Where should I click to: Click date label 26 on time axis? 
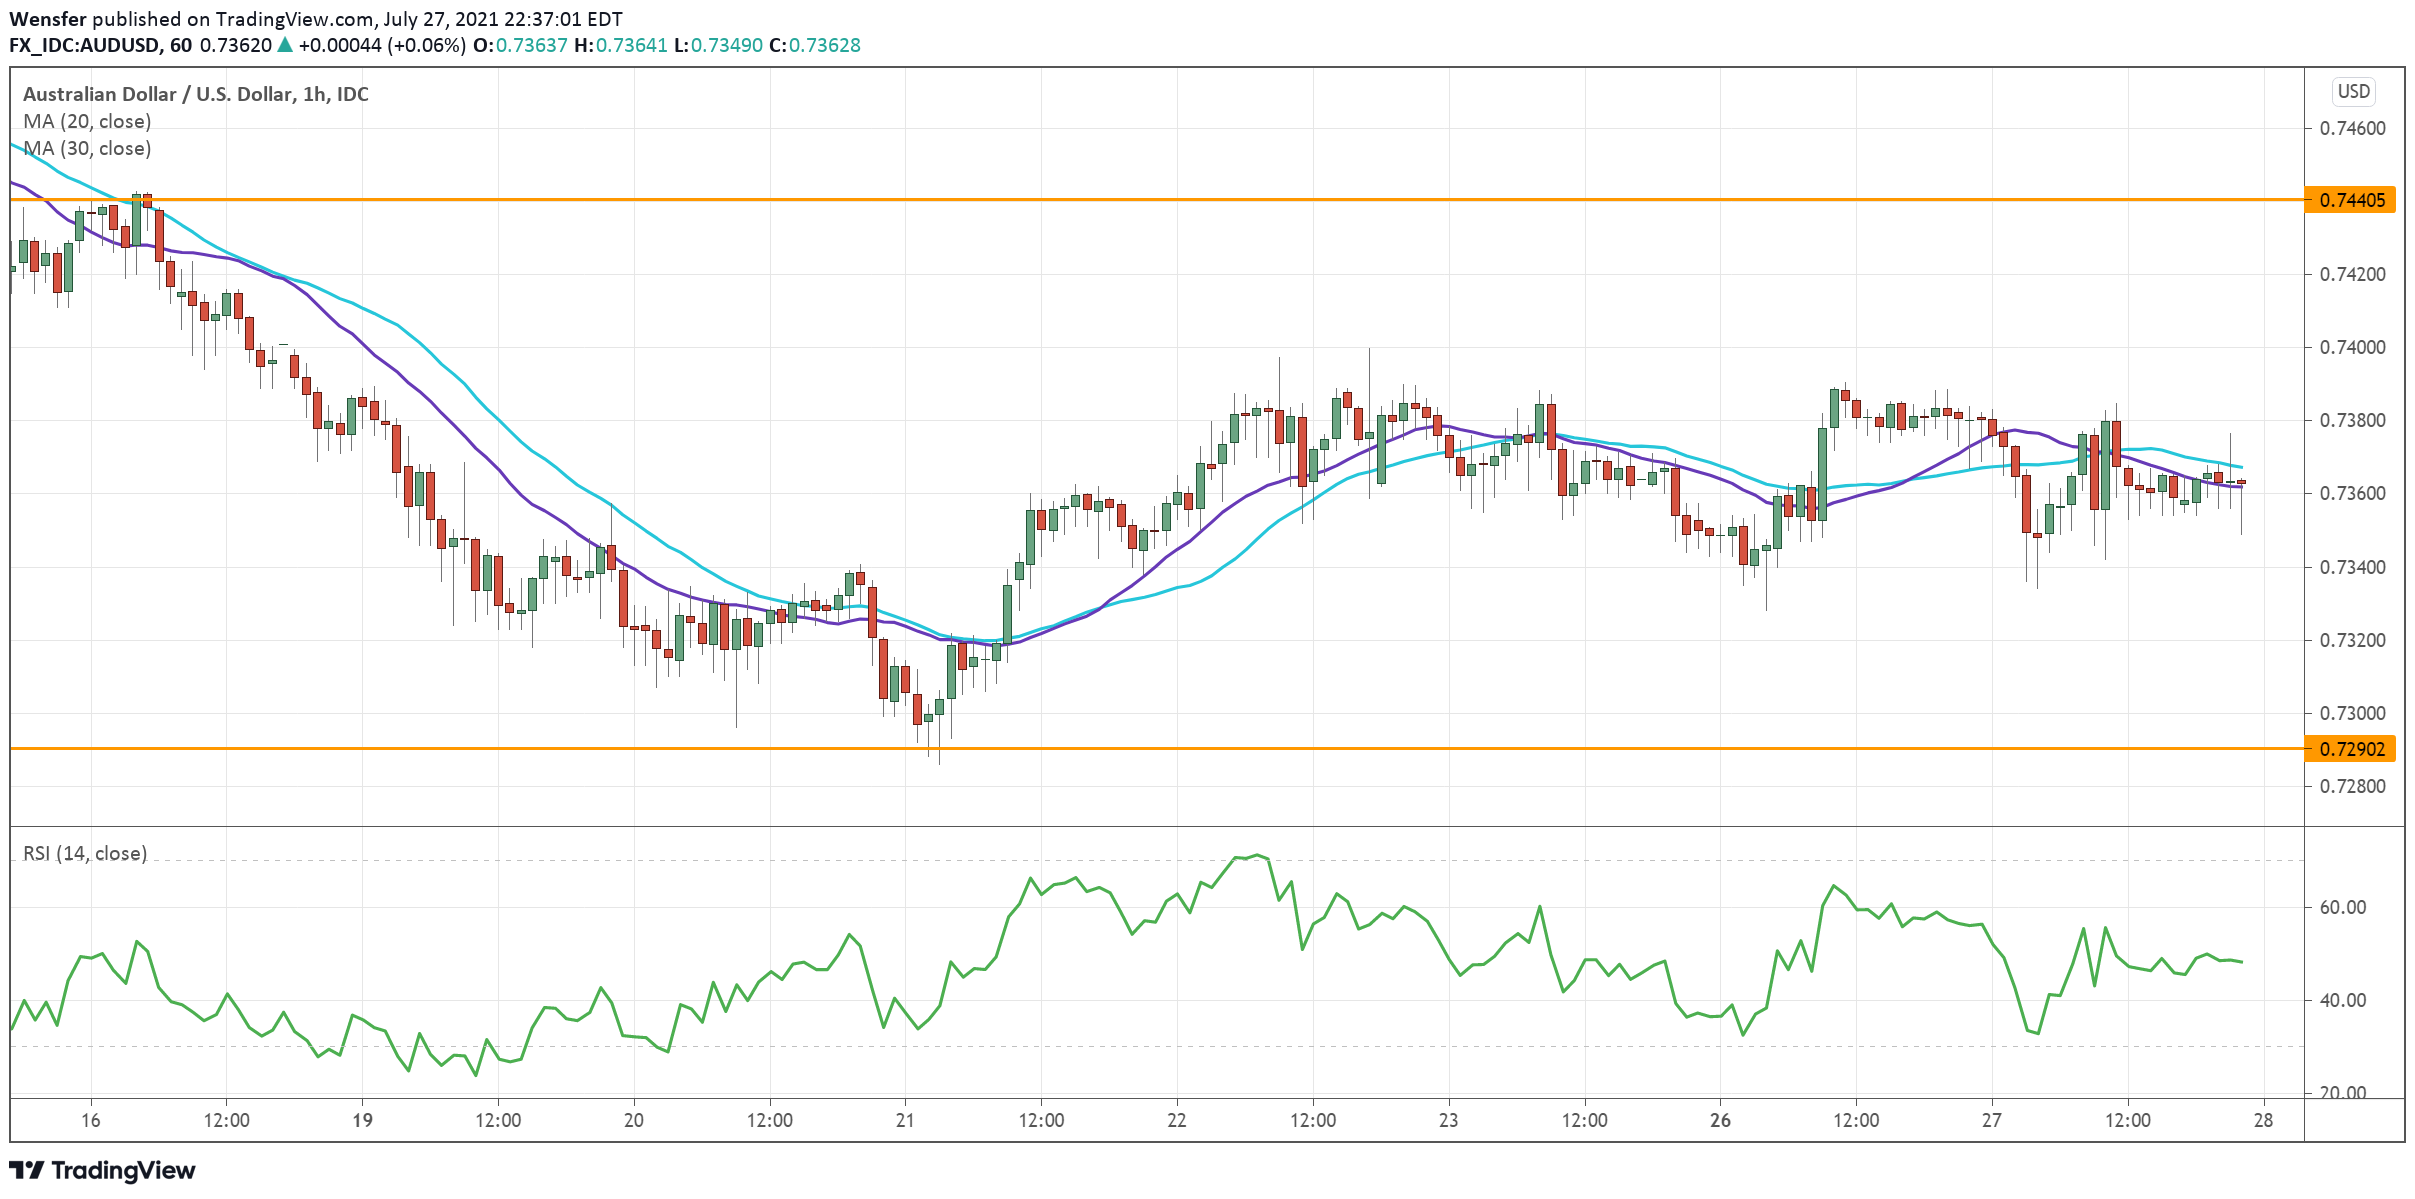point(1720,1120)
